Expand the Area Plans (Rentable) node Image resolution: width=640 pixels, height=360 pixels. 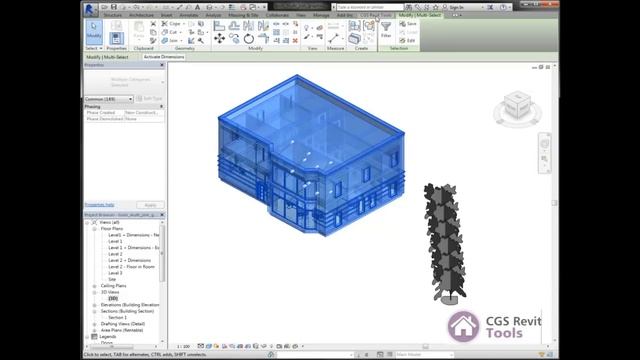pyautogui.click(x=94, y=330)
